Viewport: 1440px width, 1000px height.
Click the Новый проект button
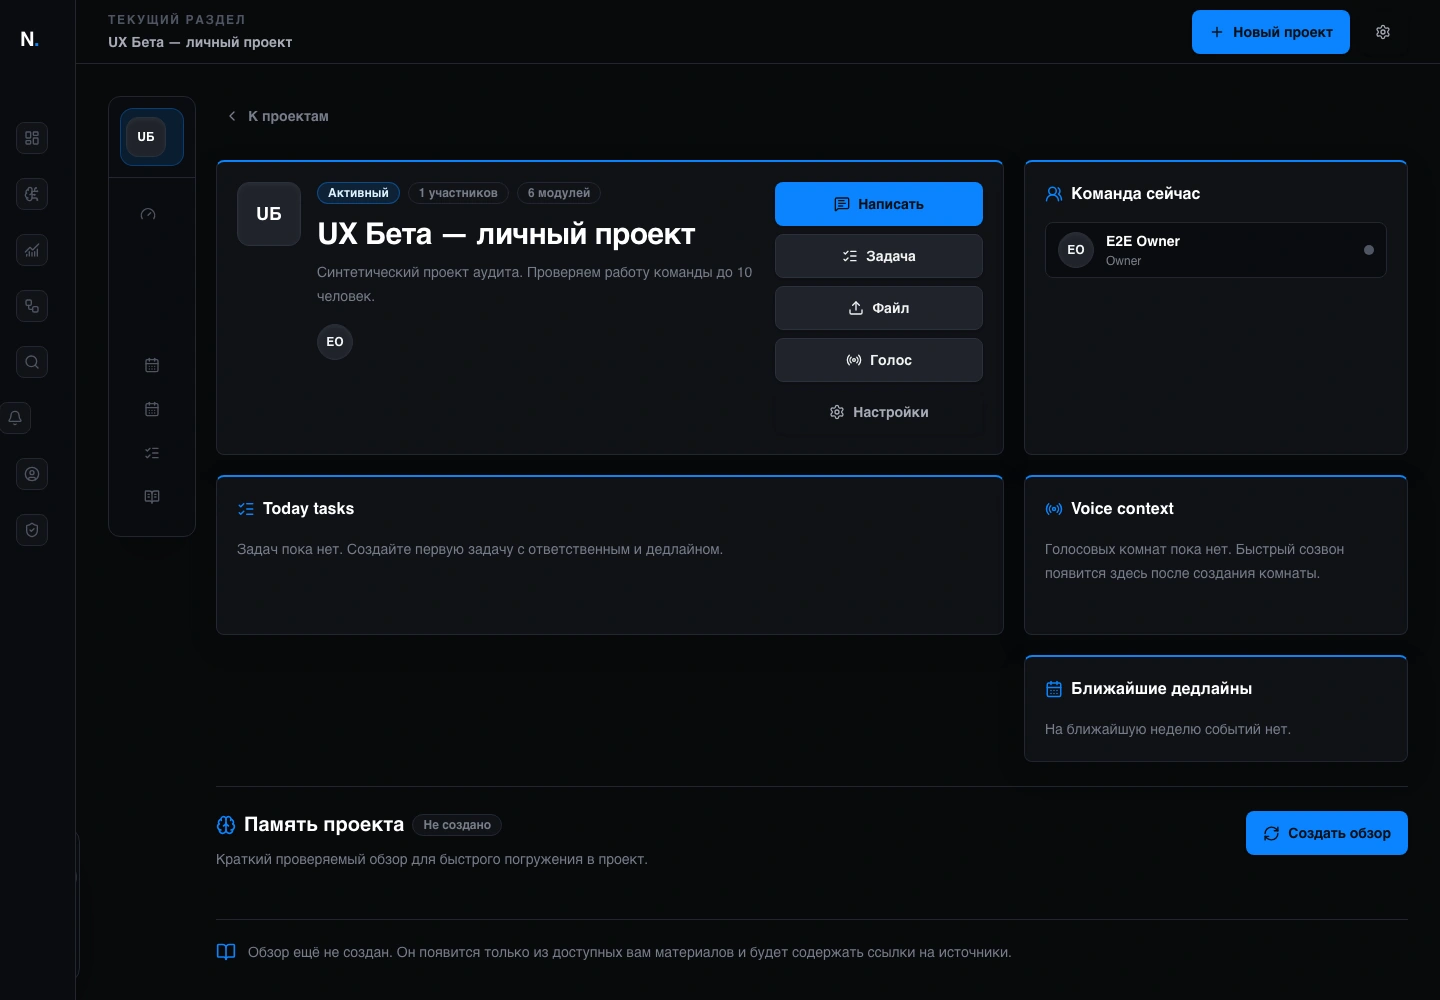1271,32
